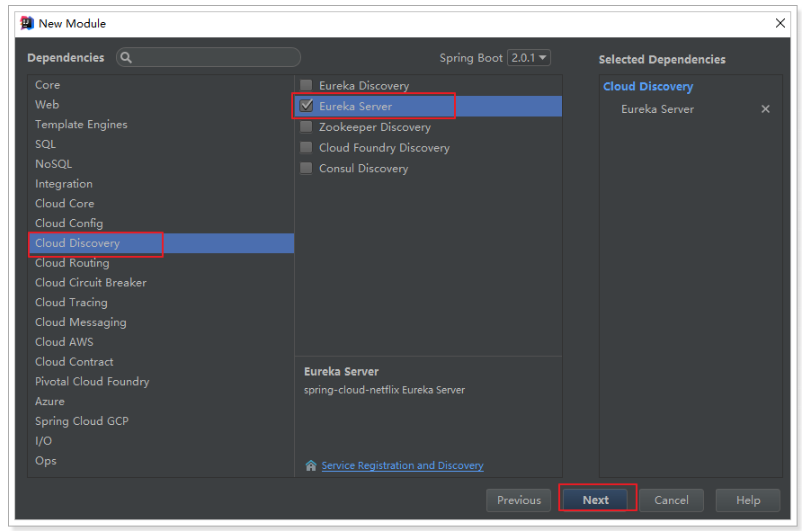
Task: Click Eureka Server under Selected Dependencies
Action: click(x=657, y=109)
